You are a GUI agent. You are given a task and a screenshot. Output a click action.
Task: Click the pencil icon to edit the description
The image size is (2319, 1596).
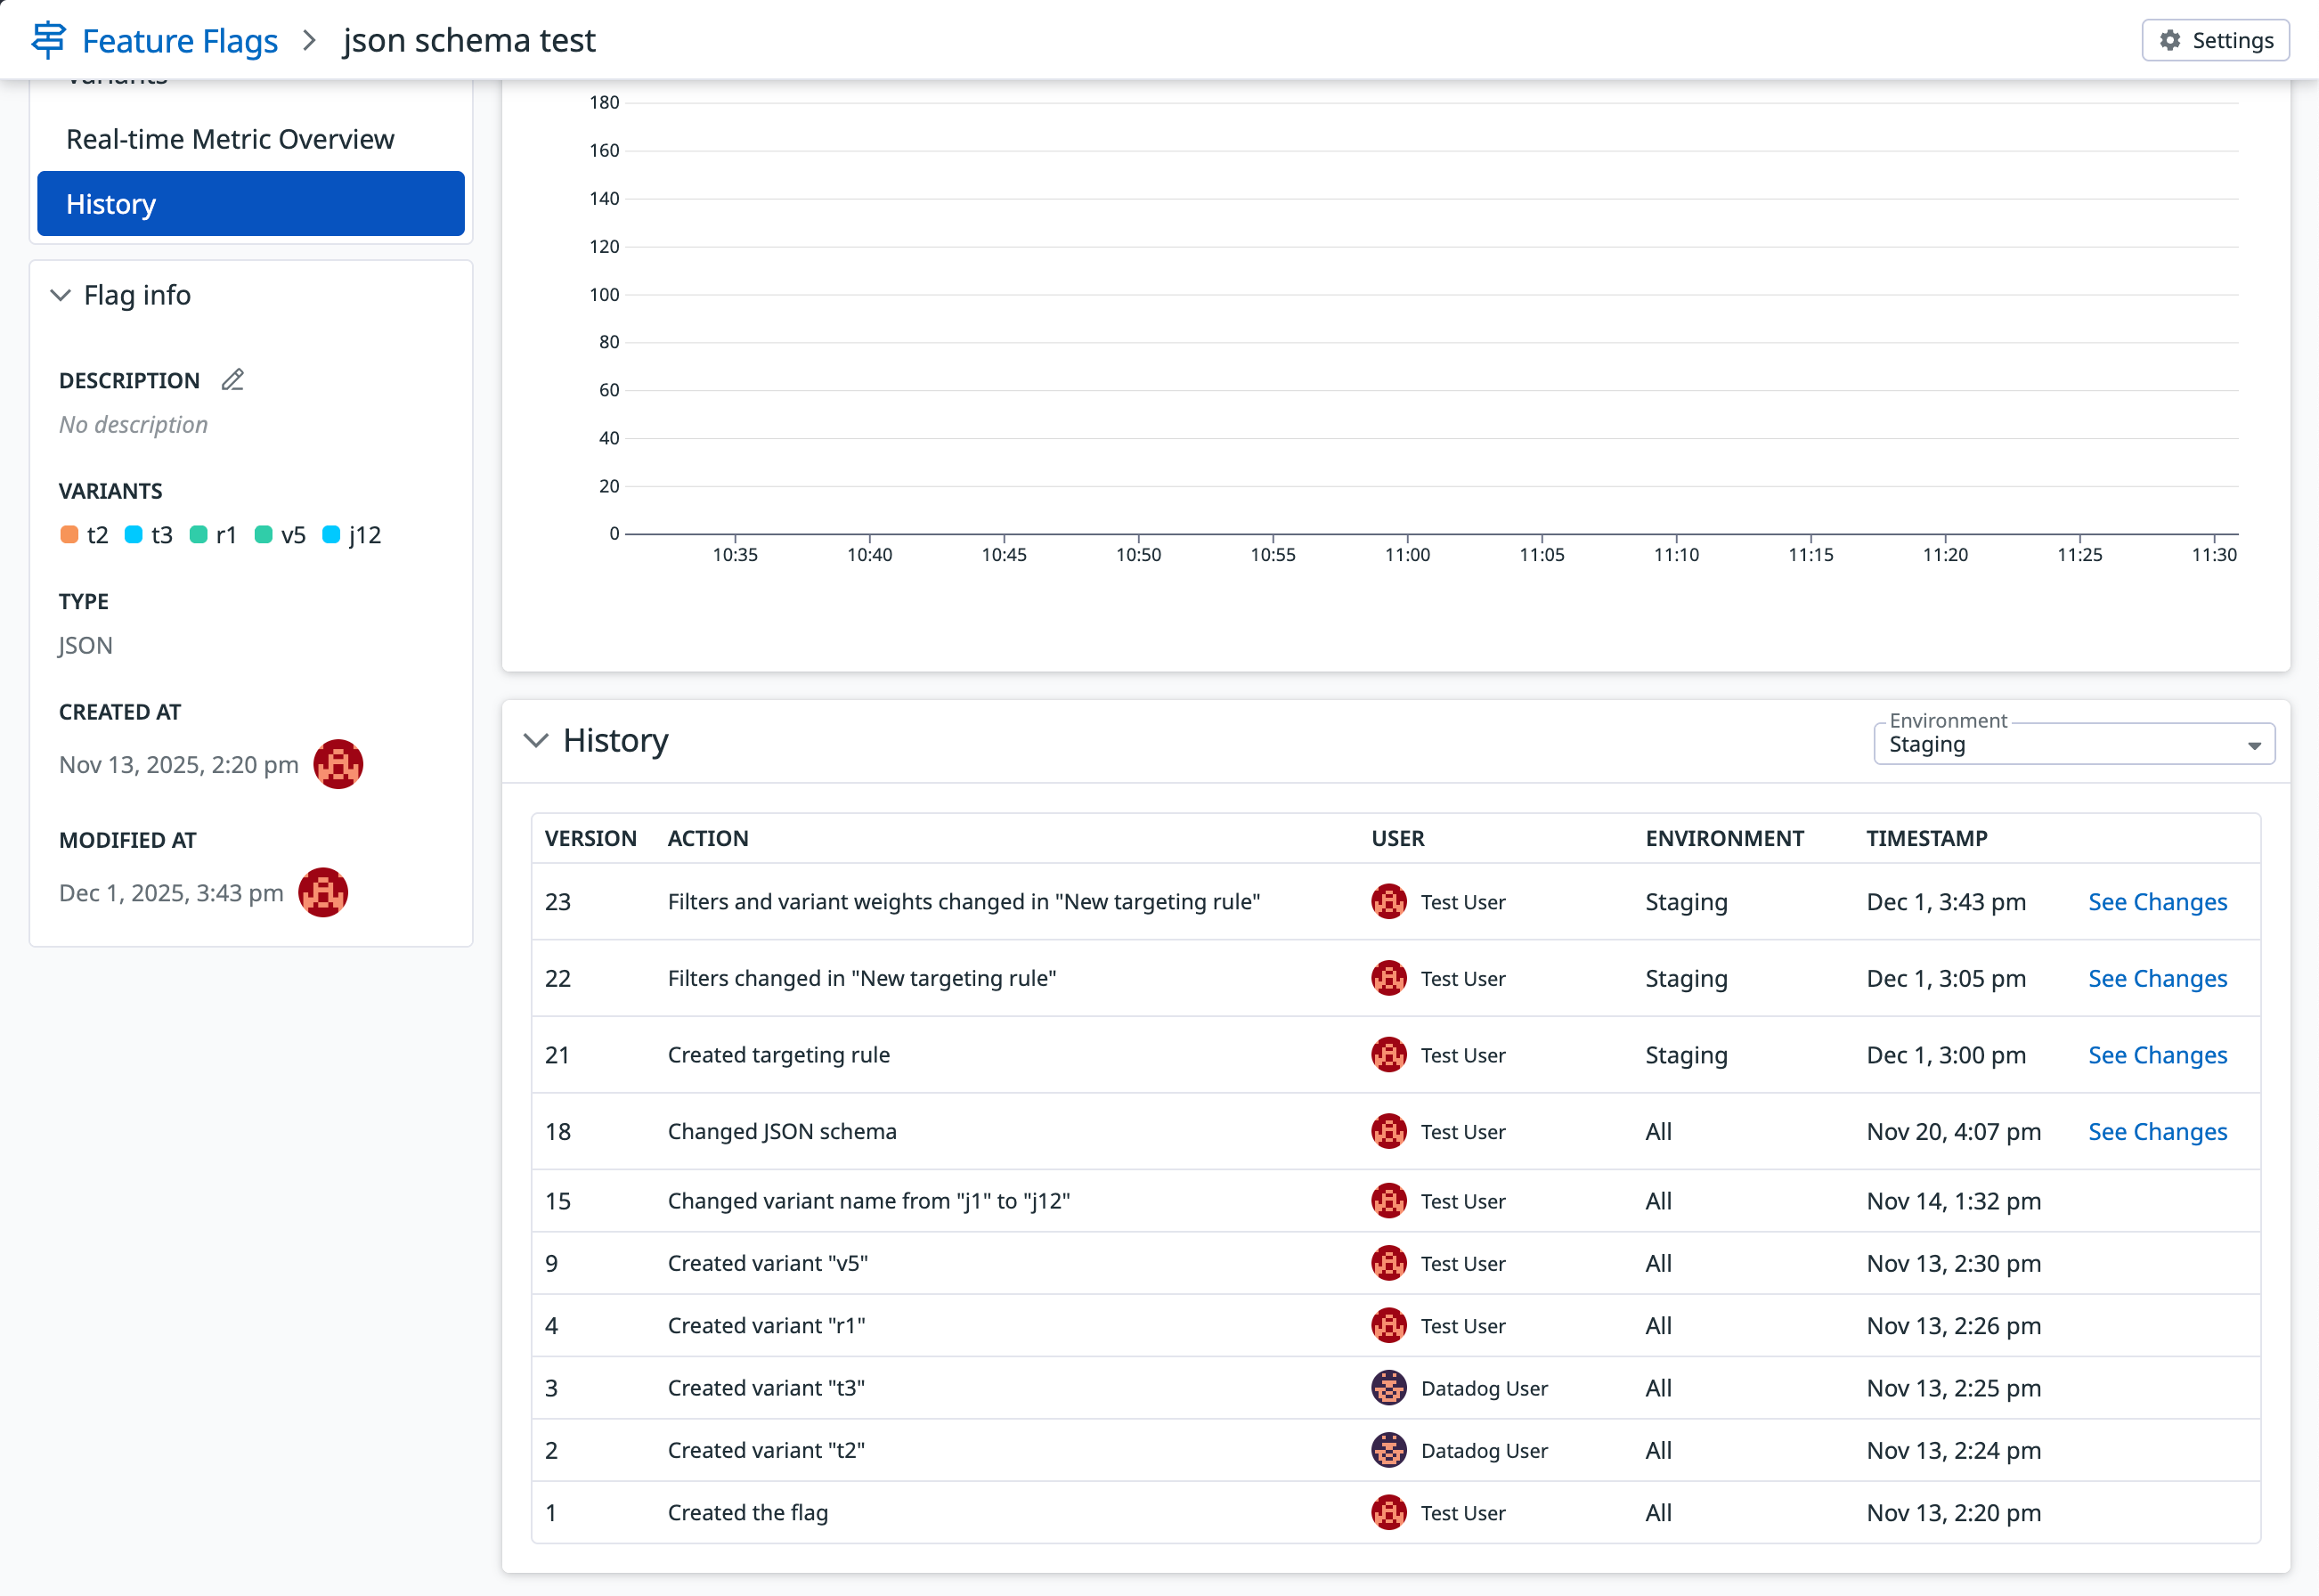tap(232, 380)
